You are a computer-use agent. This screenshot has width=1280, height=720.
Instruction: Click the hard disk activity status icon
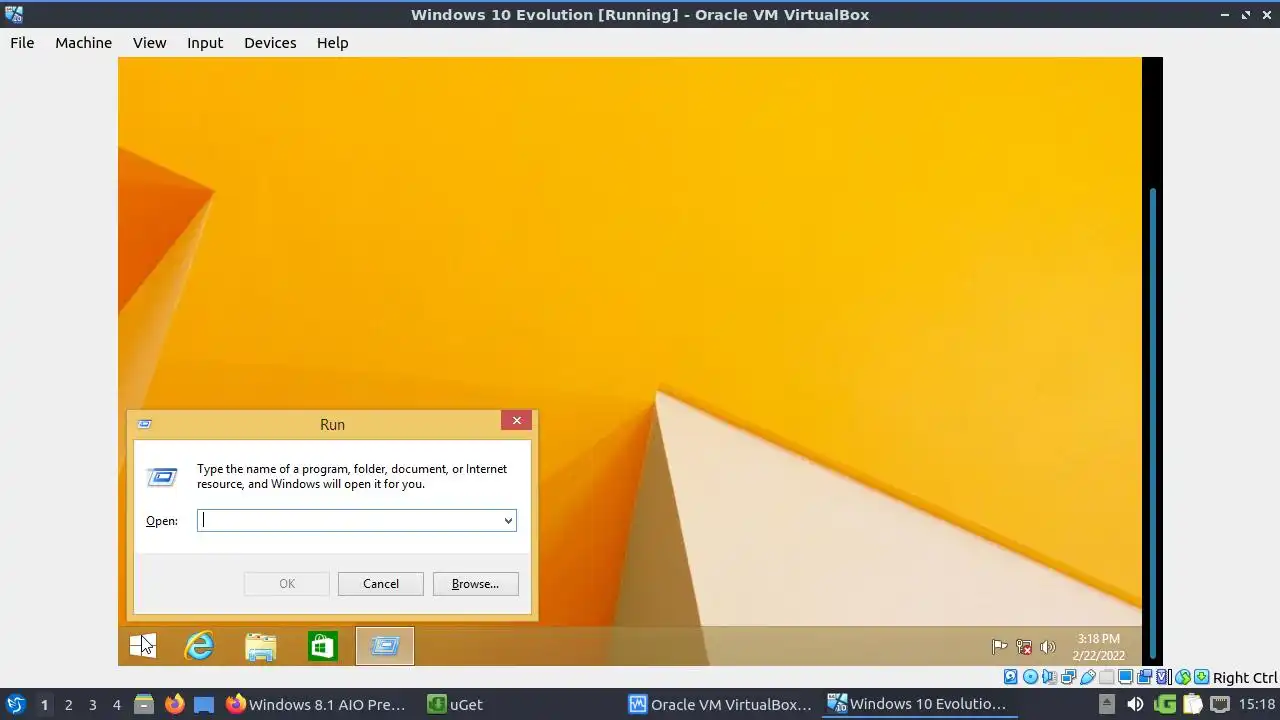(x=1011, y=677)
